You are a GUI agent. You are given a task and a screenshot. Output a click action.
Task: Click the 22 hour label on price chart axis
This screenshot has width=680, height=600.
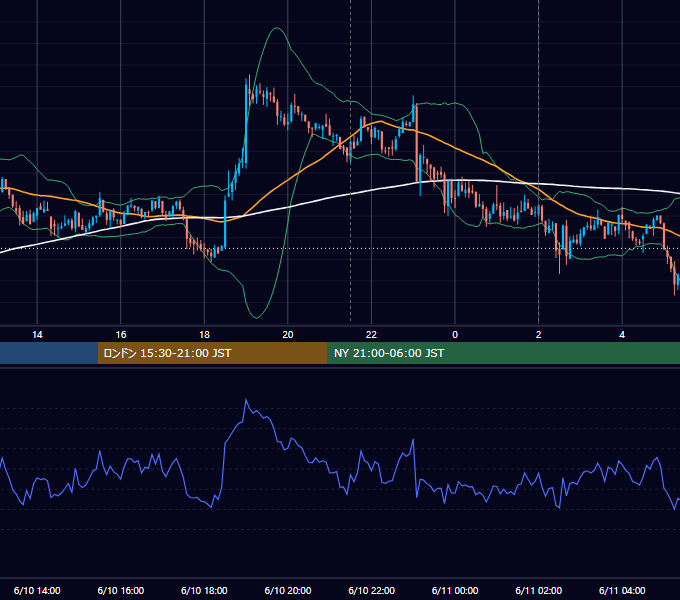point(371,335)
